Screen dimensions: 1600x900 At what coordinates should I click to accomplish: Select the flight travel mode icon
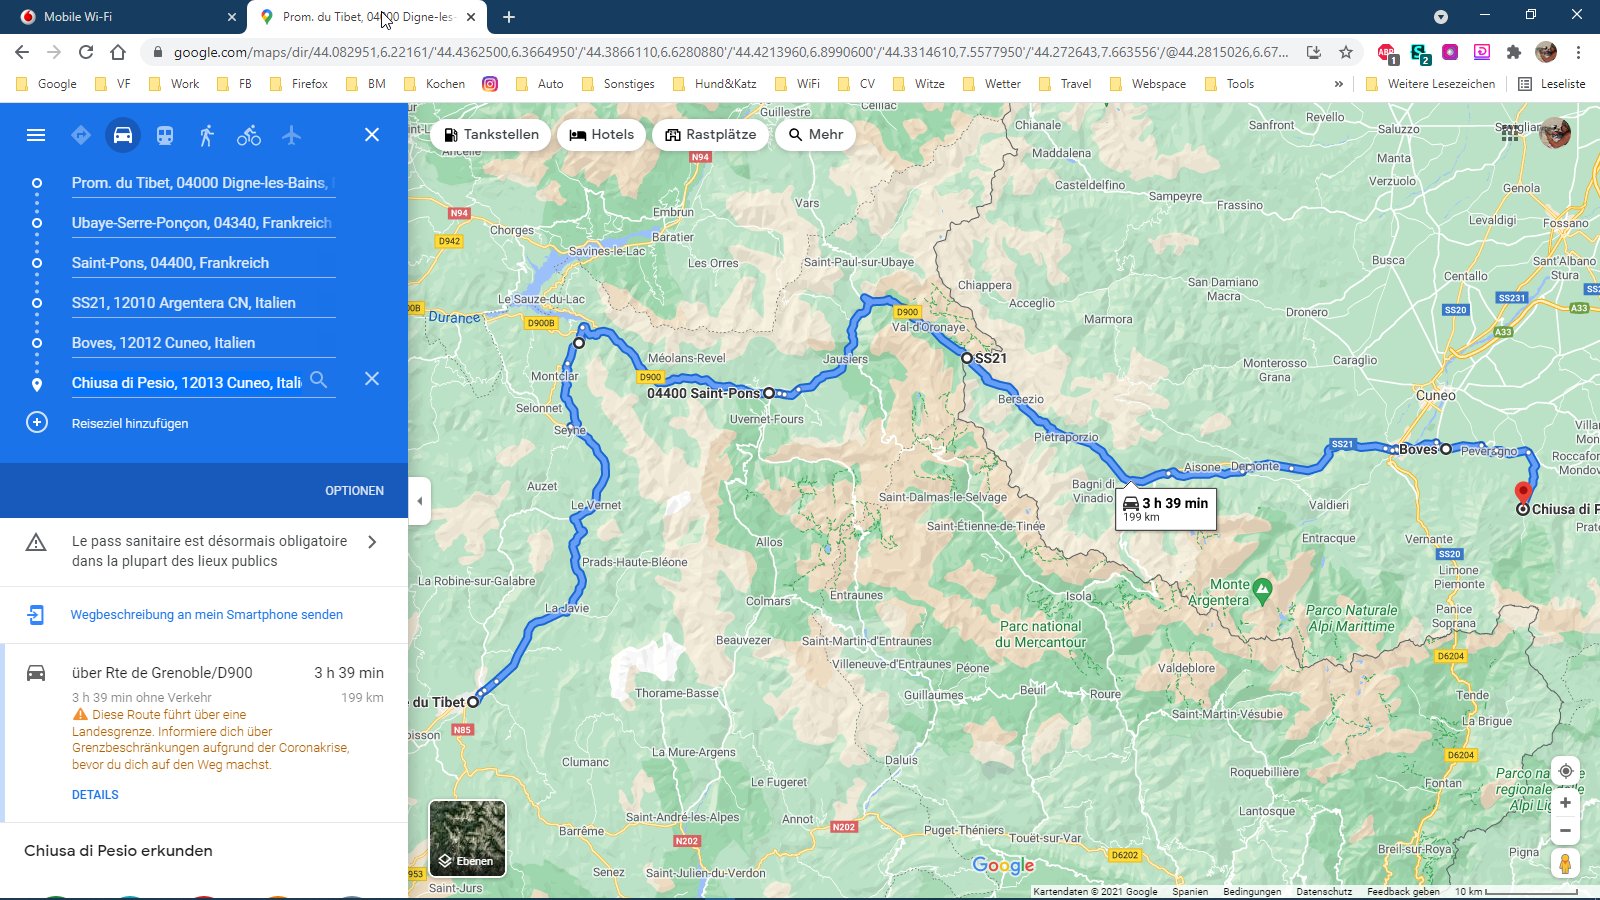click(x=291, y=135)
